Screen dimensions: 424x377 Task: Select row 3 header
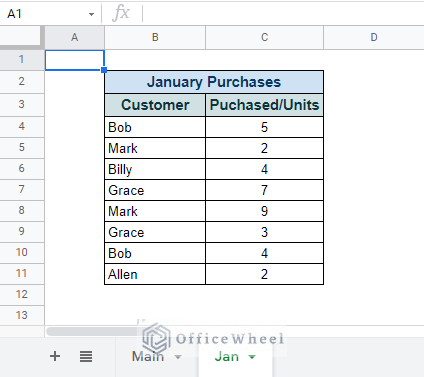(22, 105)
